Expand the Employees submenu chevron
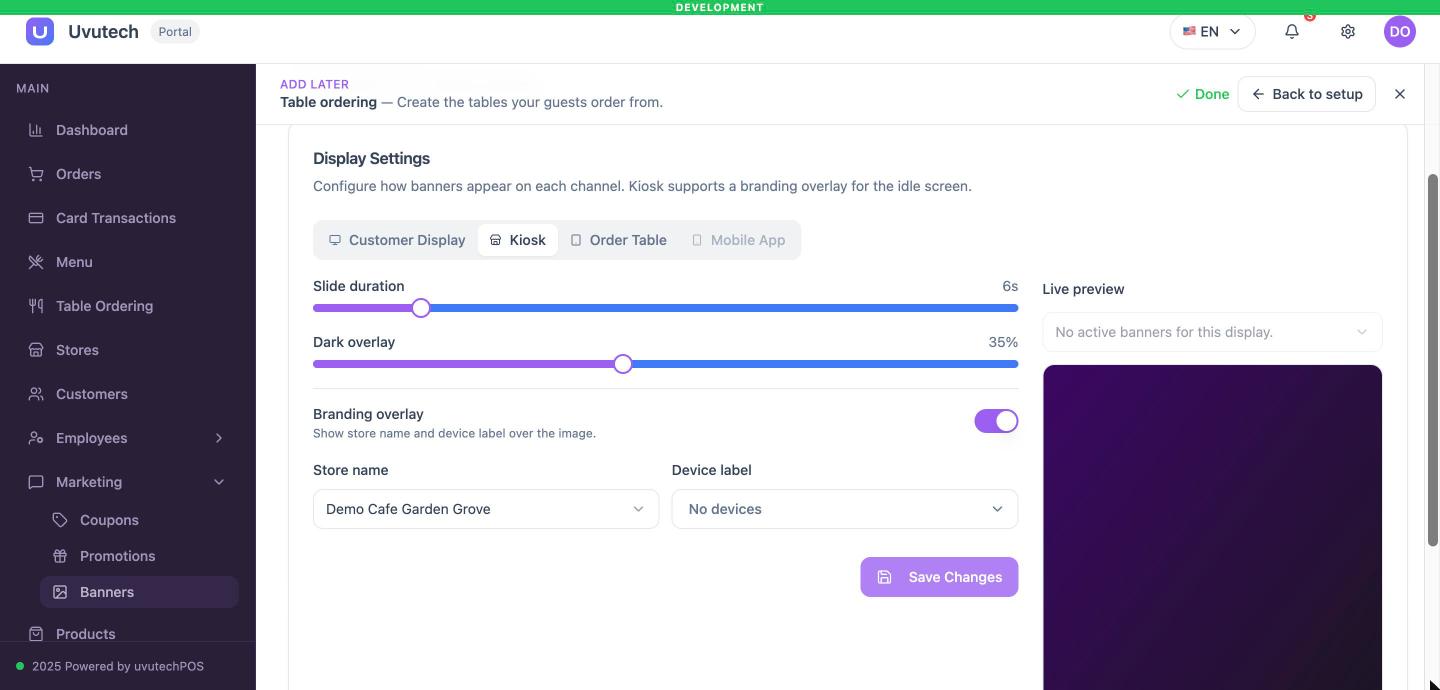This screenshot has width=1440, height=690. coord(219,438)
